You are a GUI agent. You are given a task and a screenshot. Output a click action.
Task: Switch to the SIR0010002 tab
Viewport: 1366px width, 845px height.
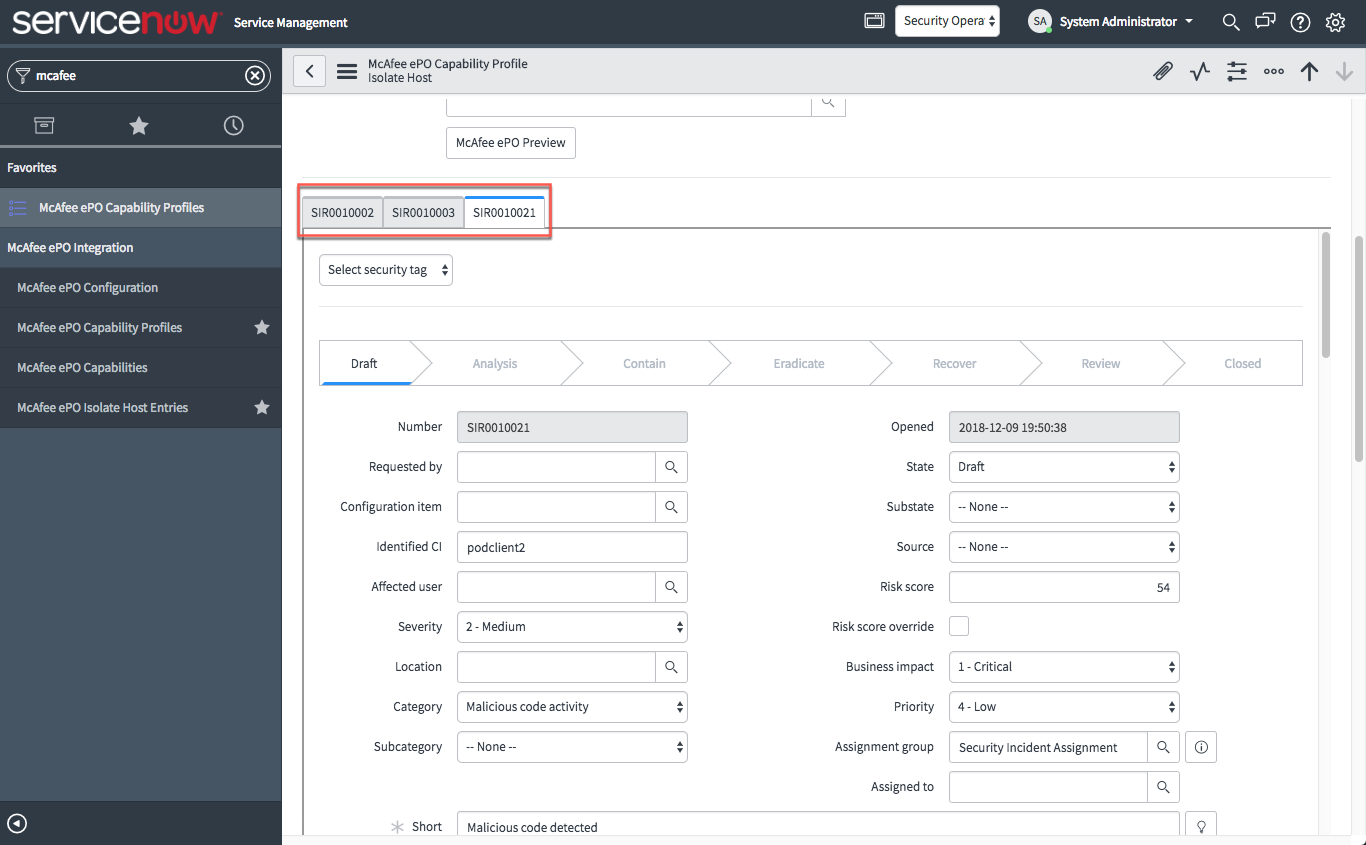342,213
